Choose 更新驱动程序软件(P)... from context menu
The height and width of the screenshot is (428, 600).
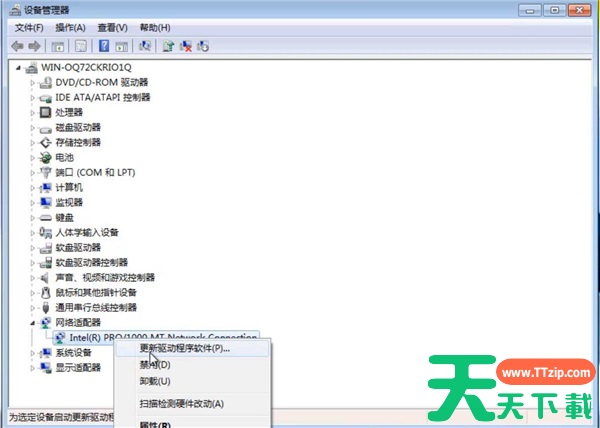pyautogui.click(x=192, y=348)
